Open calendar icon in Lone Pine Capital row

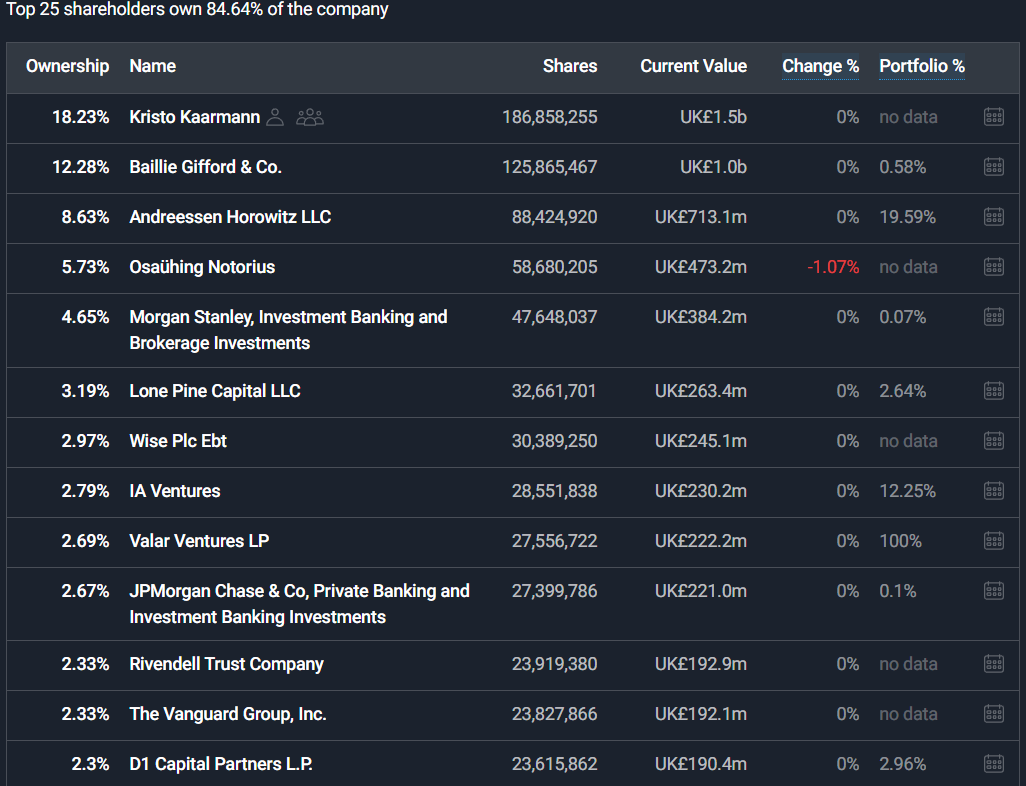tap(994, 391)
